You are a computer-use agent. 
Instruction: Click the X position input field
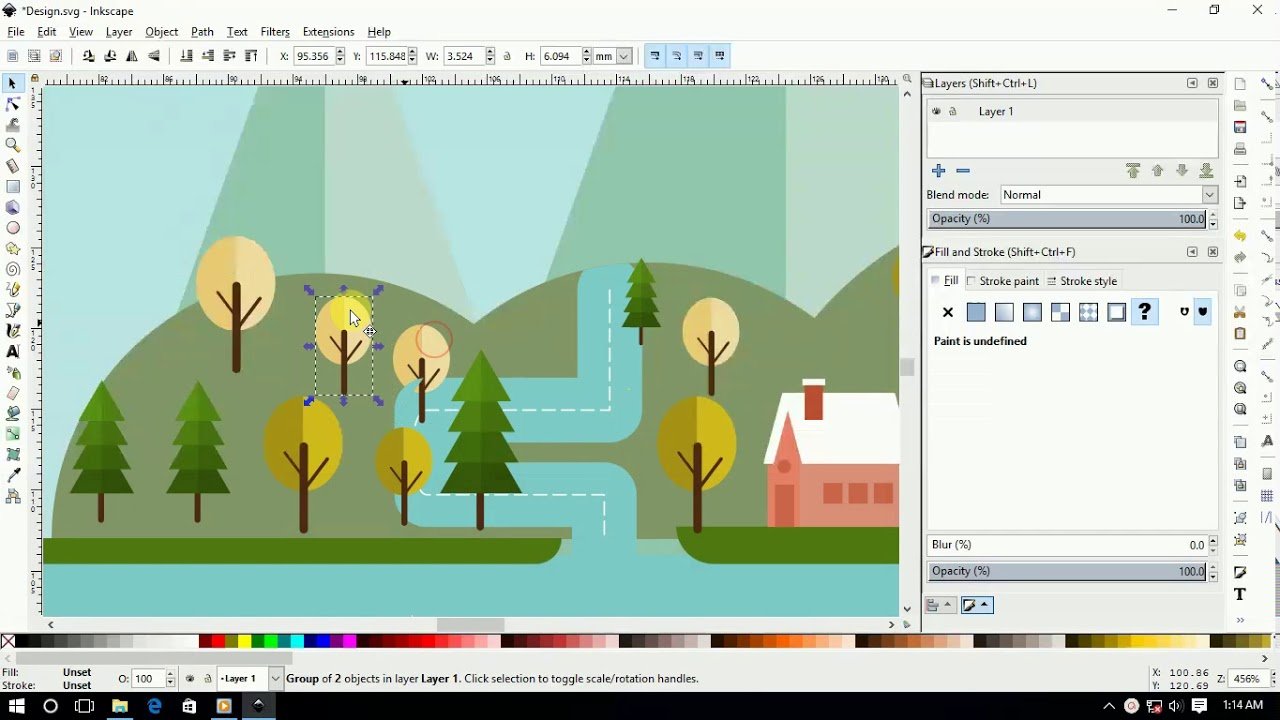pos(313,57)
